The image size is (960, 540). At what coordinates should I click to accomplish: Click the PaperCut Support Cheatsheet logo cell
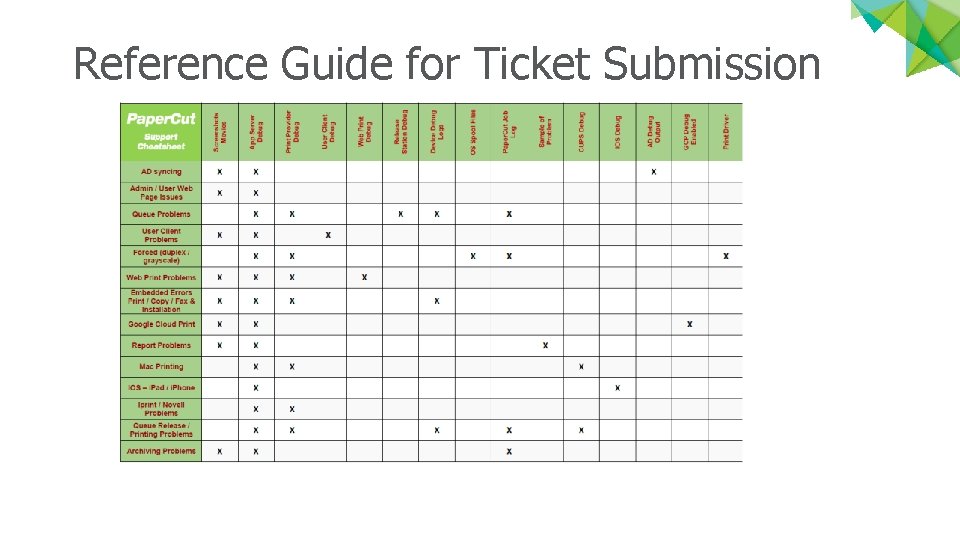click(x=161, y=132)
